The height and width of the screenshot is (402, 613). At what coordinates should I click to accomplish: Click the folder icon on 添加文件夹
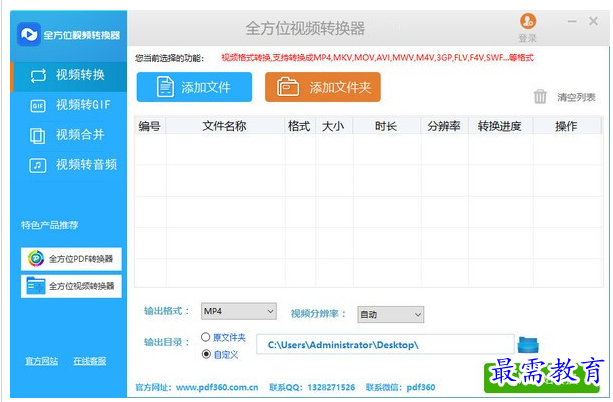pyautogui.click(x=288, y=87)
